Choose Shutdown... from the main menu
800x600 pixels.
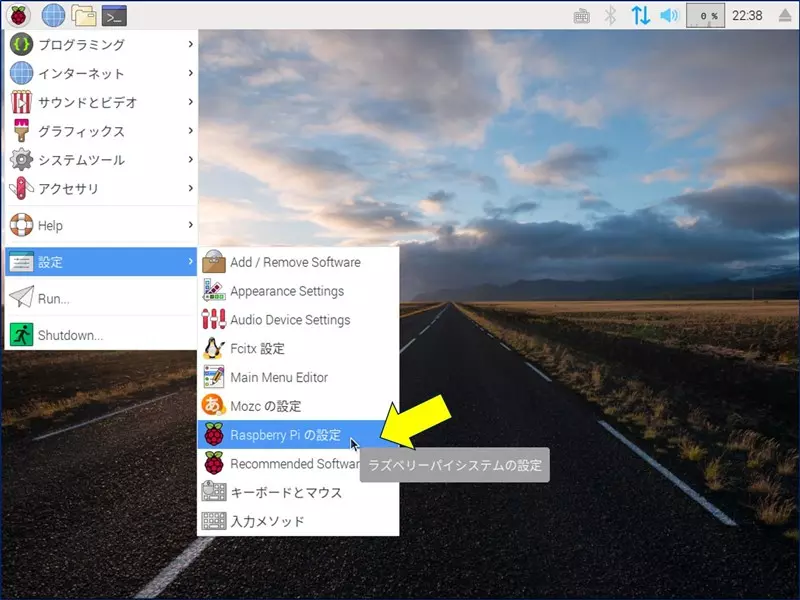[x=101, y=335]
